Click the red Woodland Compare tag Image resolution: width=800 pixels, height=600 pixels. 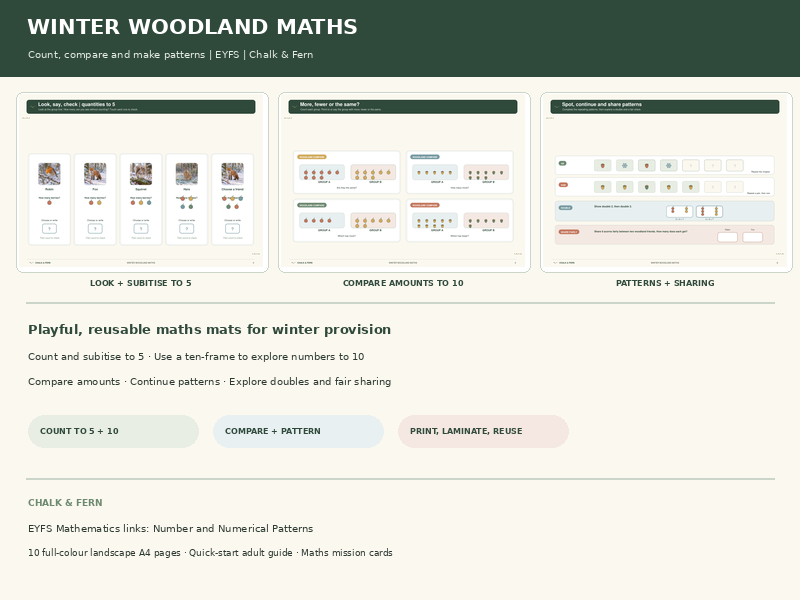coord(425,205)
